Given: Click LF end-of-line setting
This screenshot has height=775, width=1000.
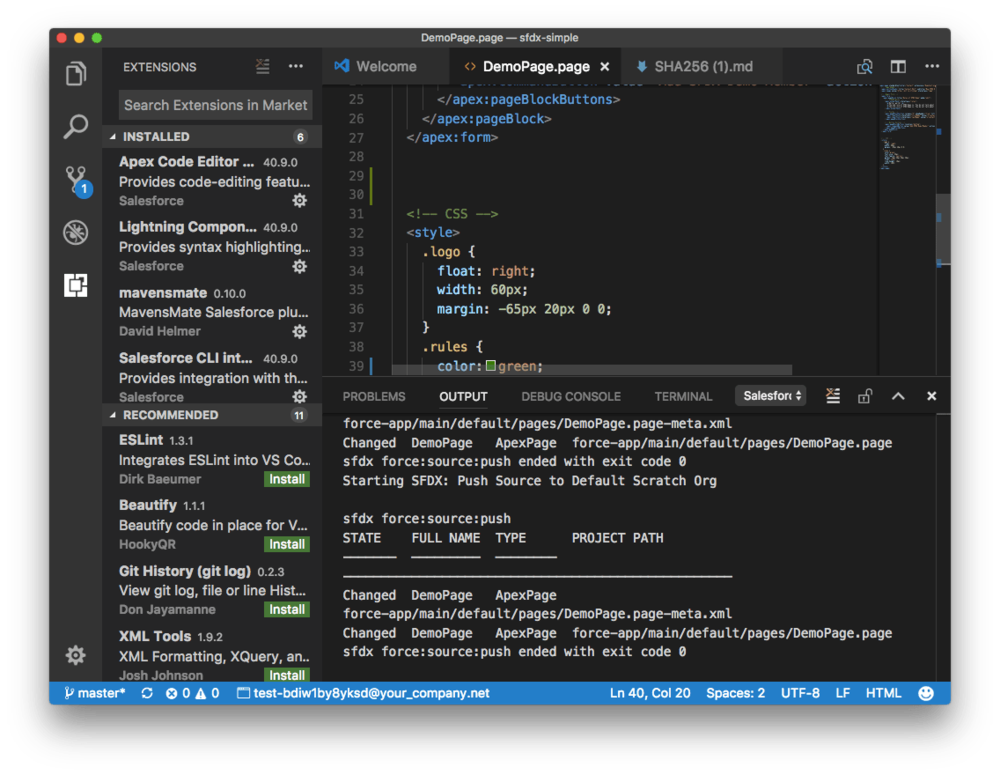Looking at the screenshot, I should [842, 693].
